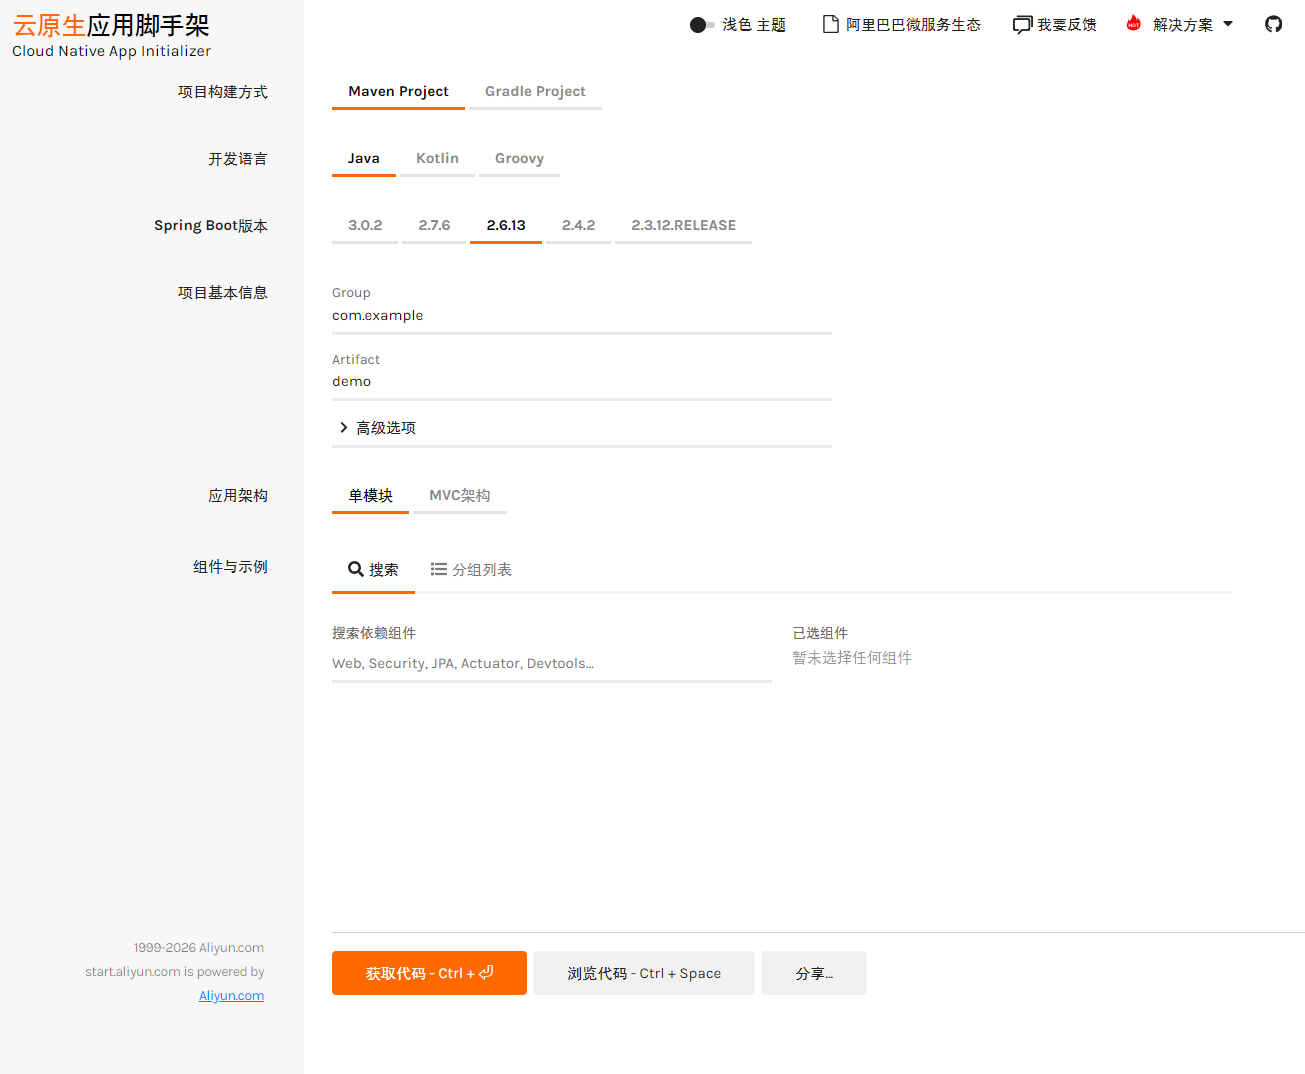Select Gradle Project build type
1305x1074 pixels.
point(535,91)
